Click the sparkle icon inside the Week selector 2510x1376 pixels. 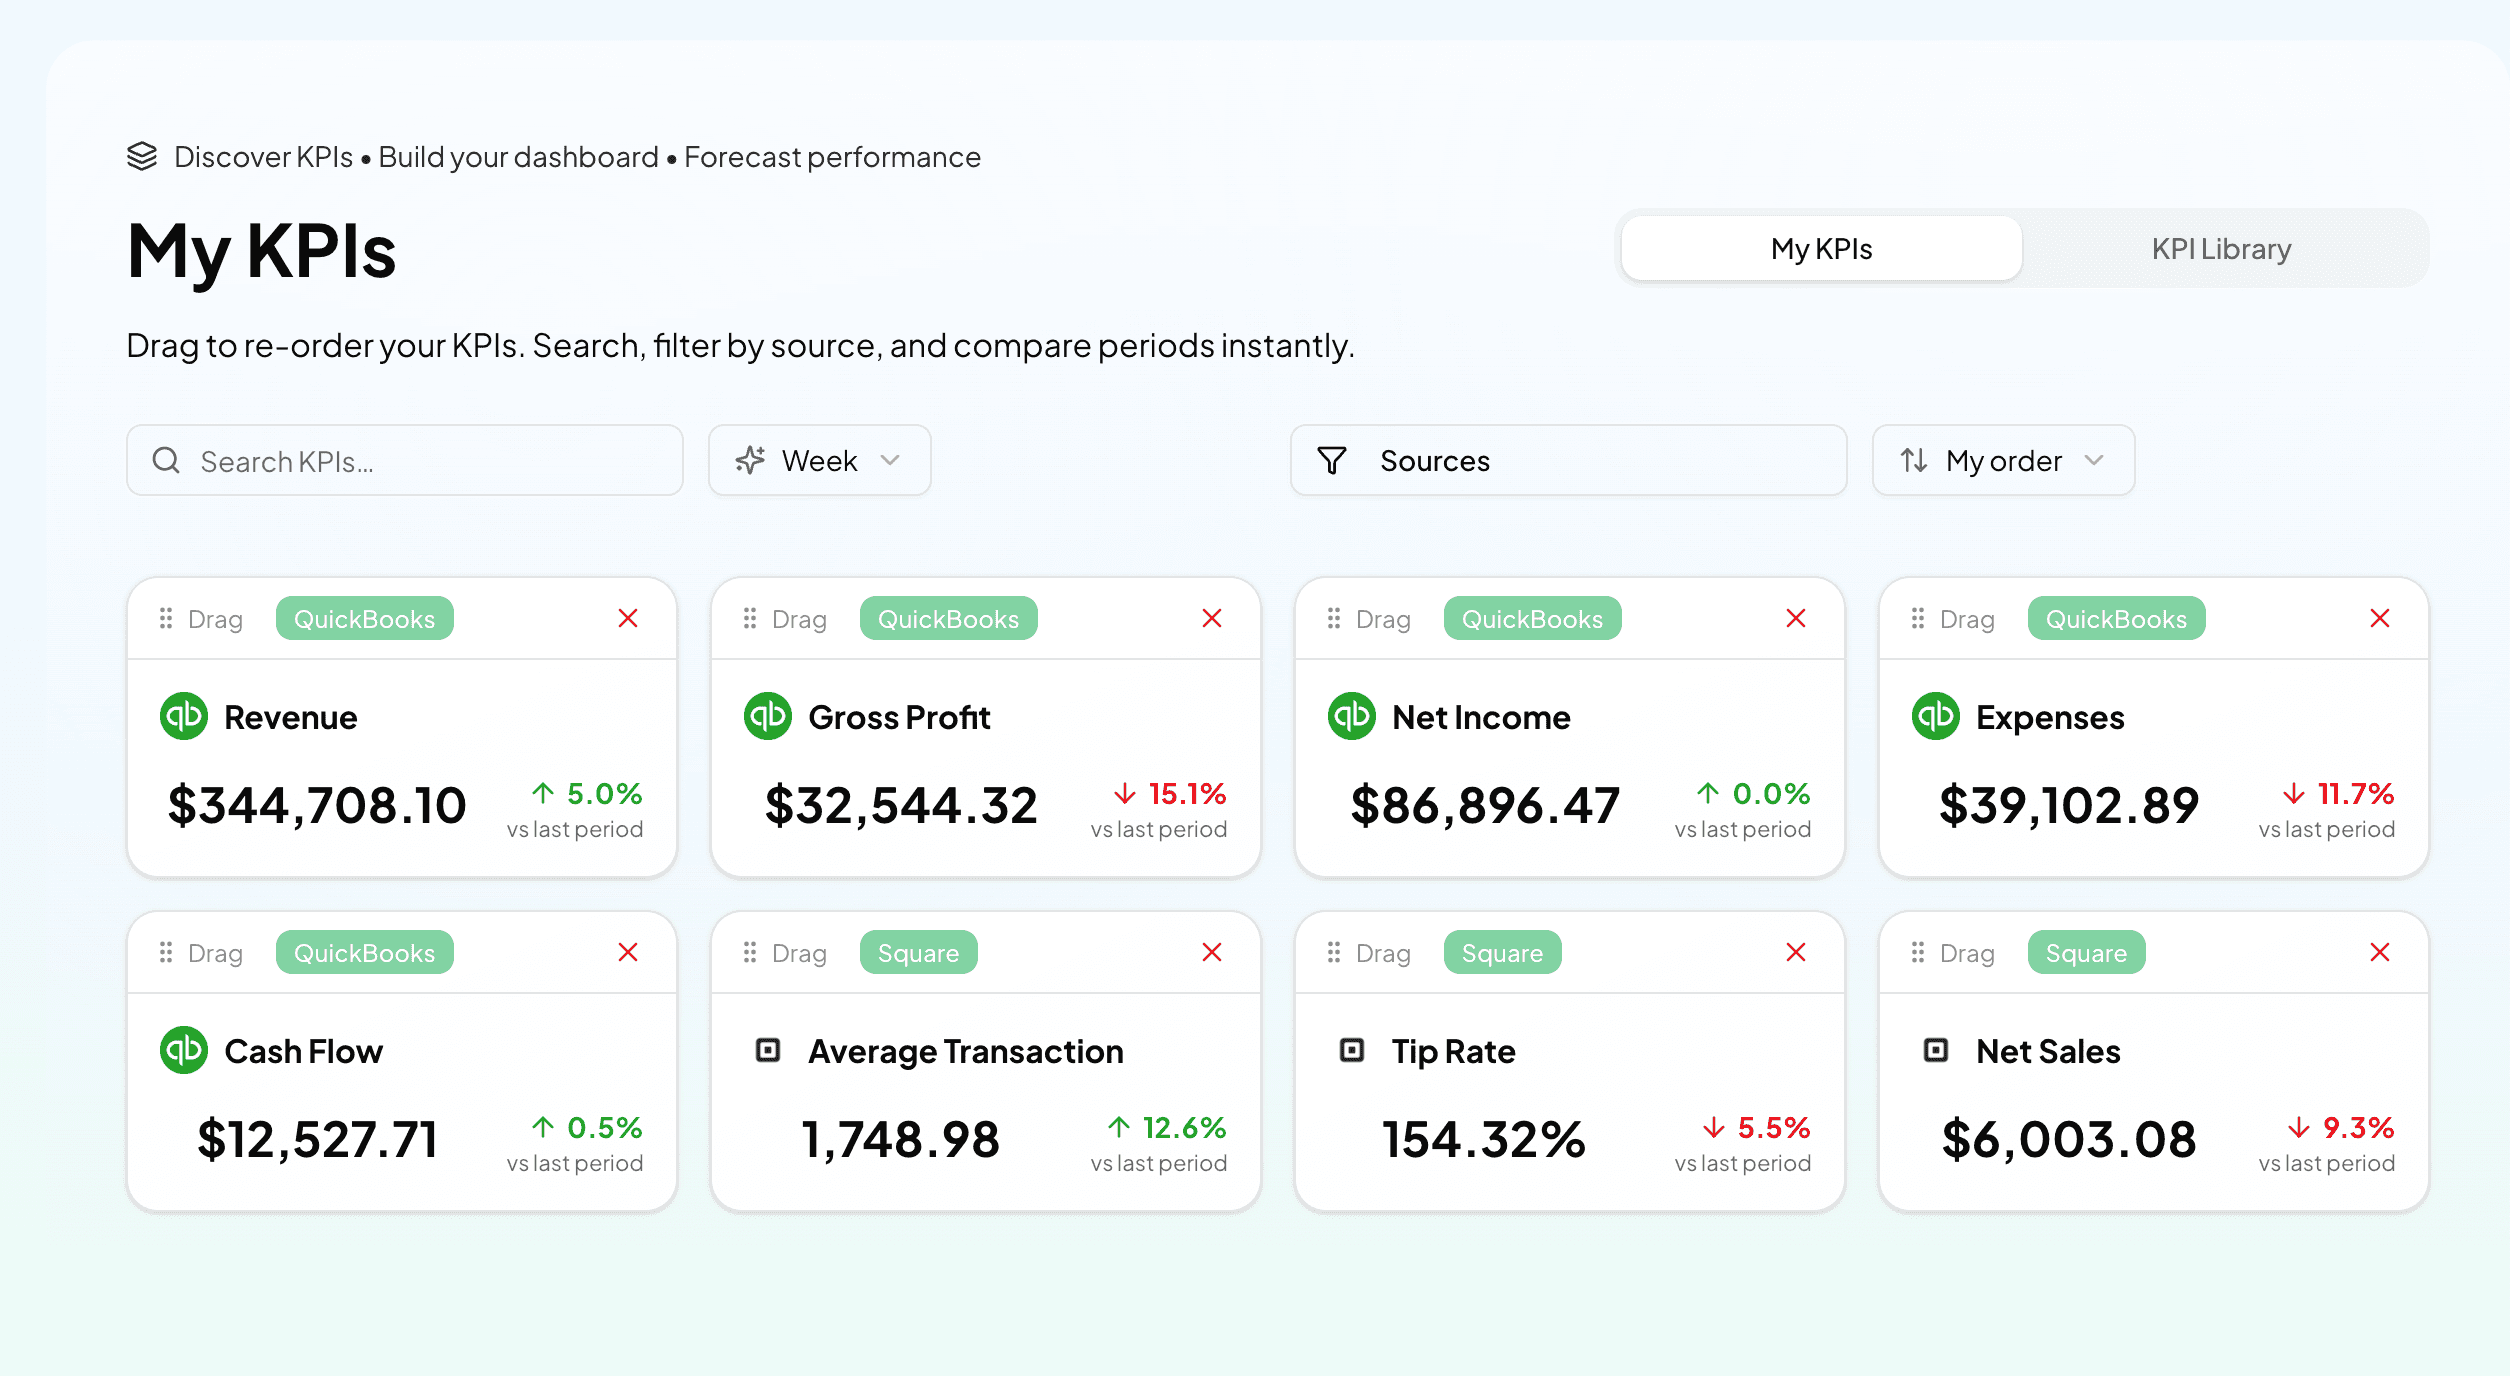pyautogui.click(x=750, y=460)
